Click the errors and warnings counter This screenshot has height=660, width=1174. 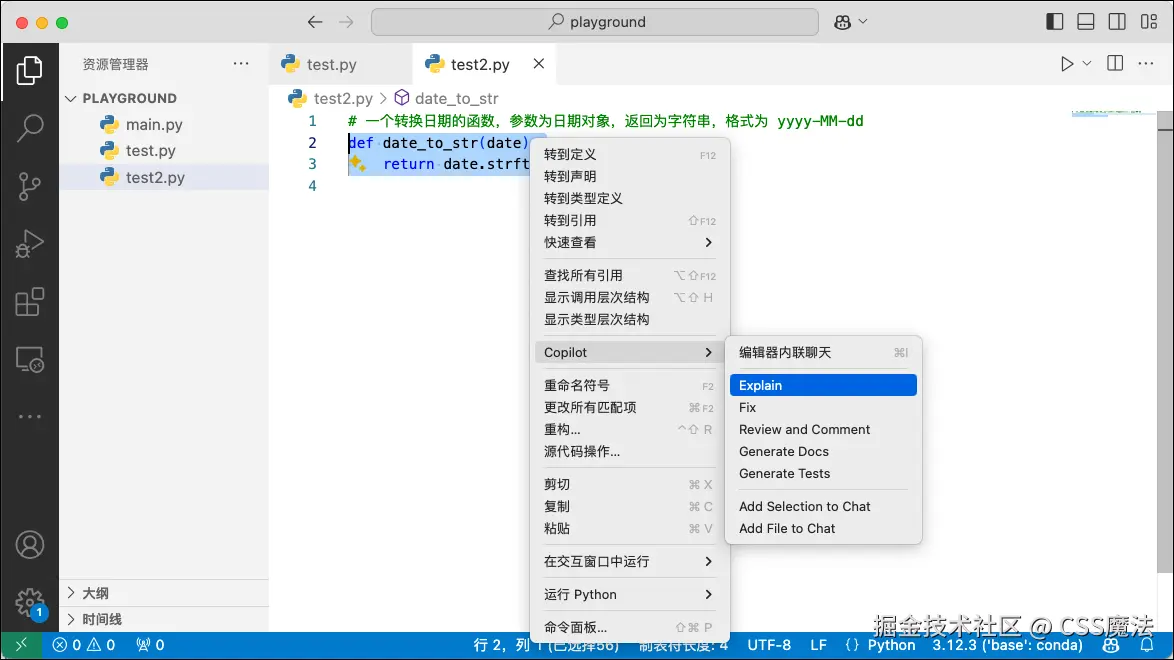[x=84, y=645]
